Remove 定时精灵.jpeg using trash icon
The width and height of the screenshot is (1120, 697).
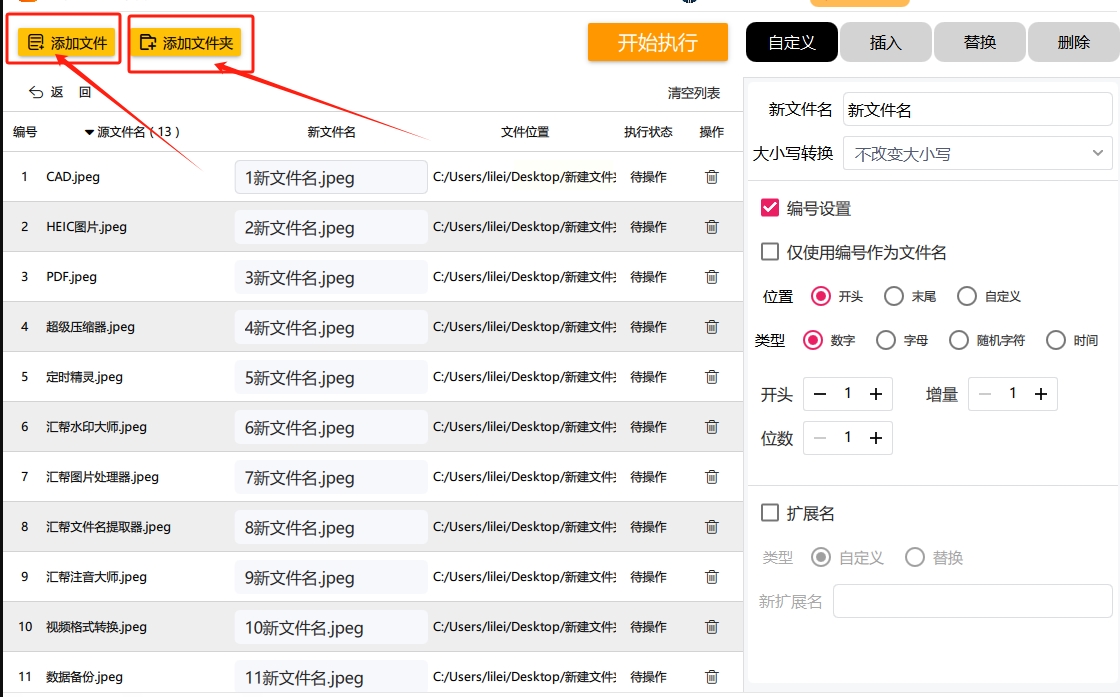click(711, 377)
